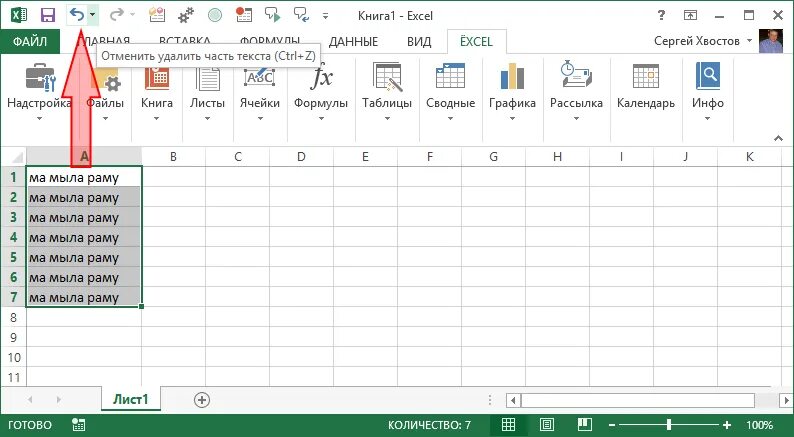Click the macro recording icon in status bar
This screenshot has height=437, width=794.
click(78, 424)
